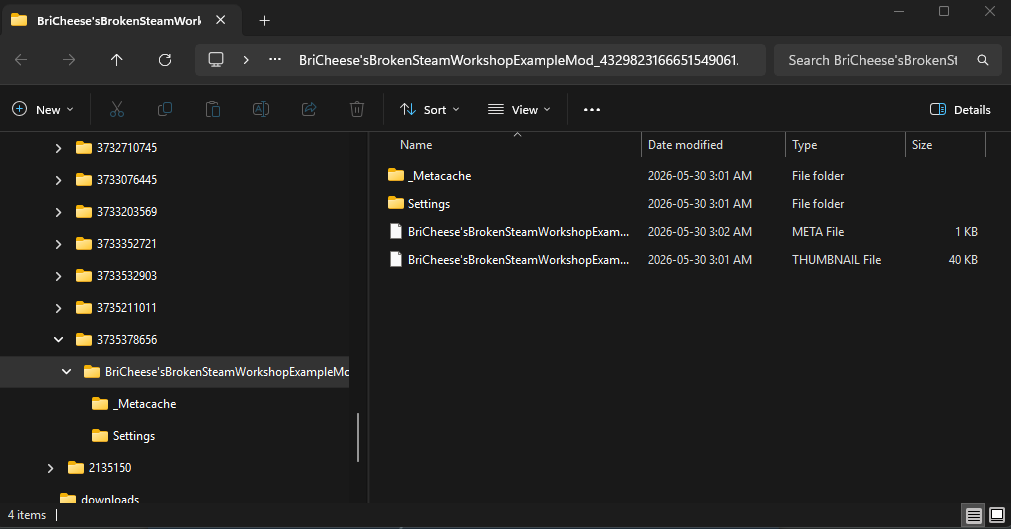
Task: Go back to previous folder
Action: pyautogui.click(x=21, y=60)
